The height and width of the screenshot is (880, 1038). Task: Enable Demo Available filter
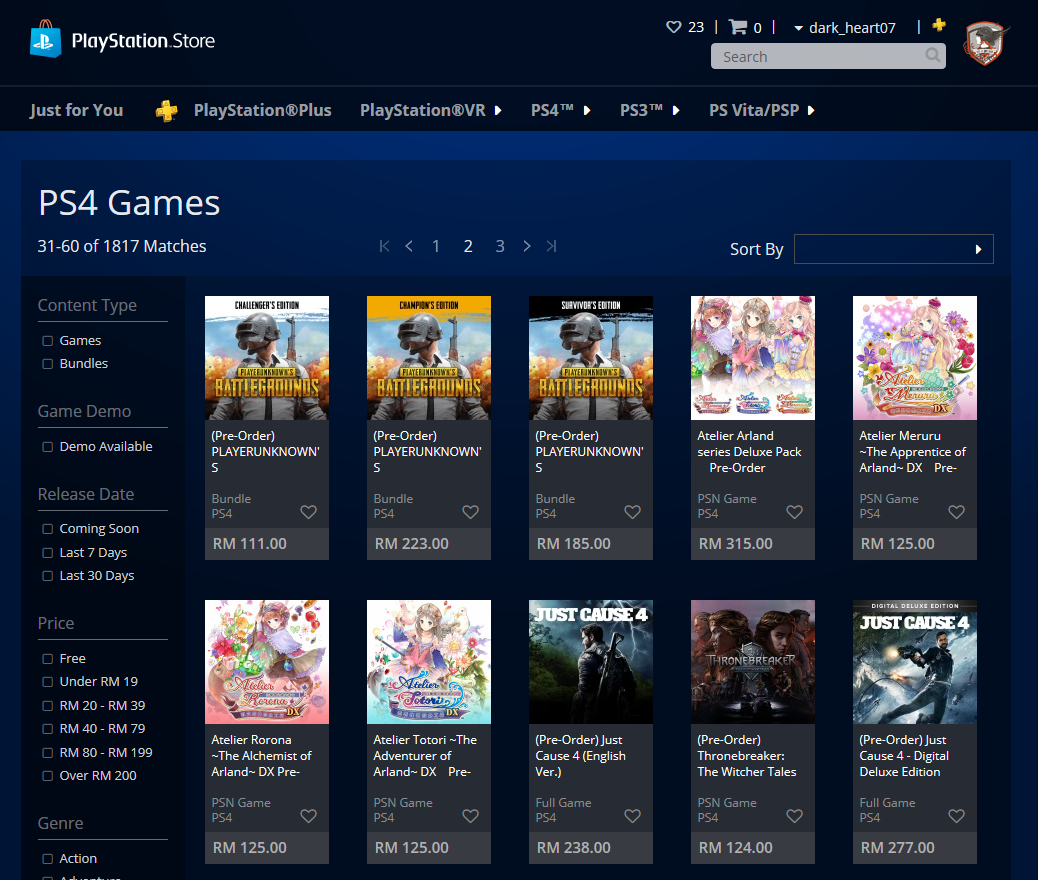48,447
